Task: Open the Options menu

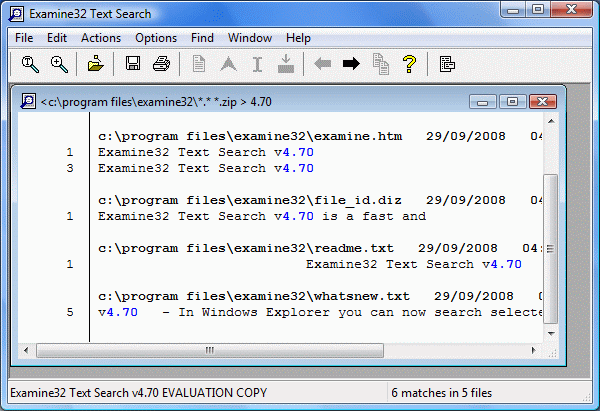Action: 156,38
